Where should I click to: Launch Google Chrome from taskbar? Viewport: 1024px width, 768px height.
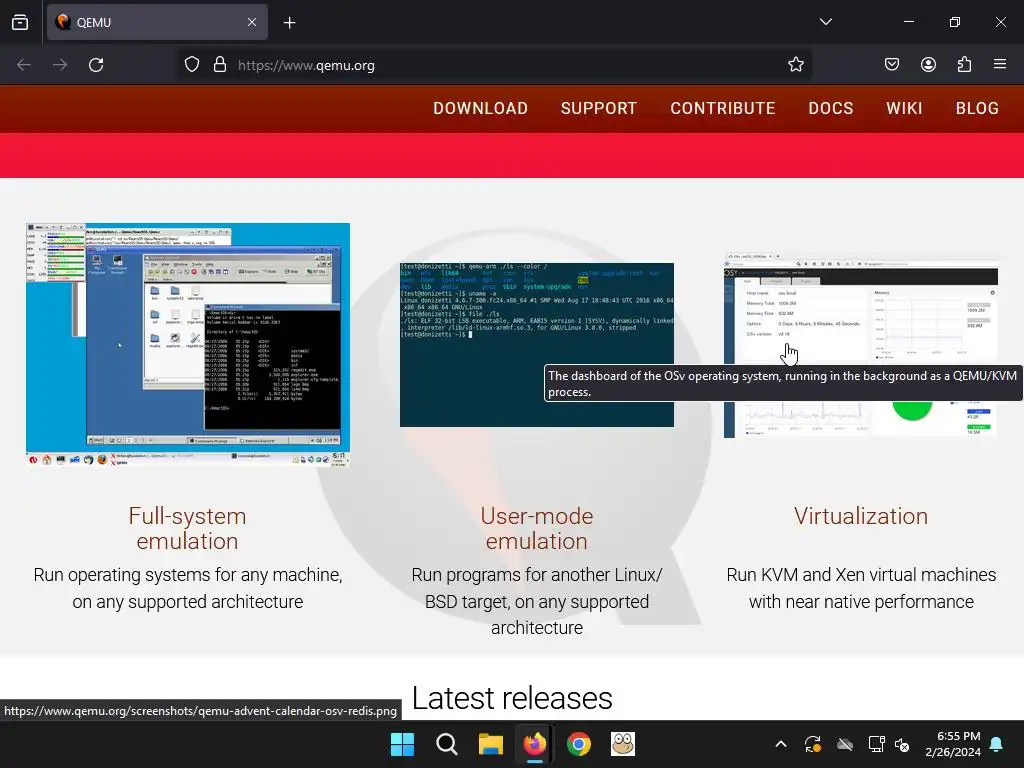coord(579,744)
